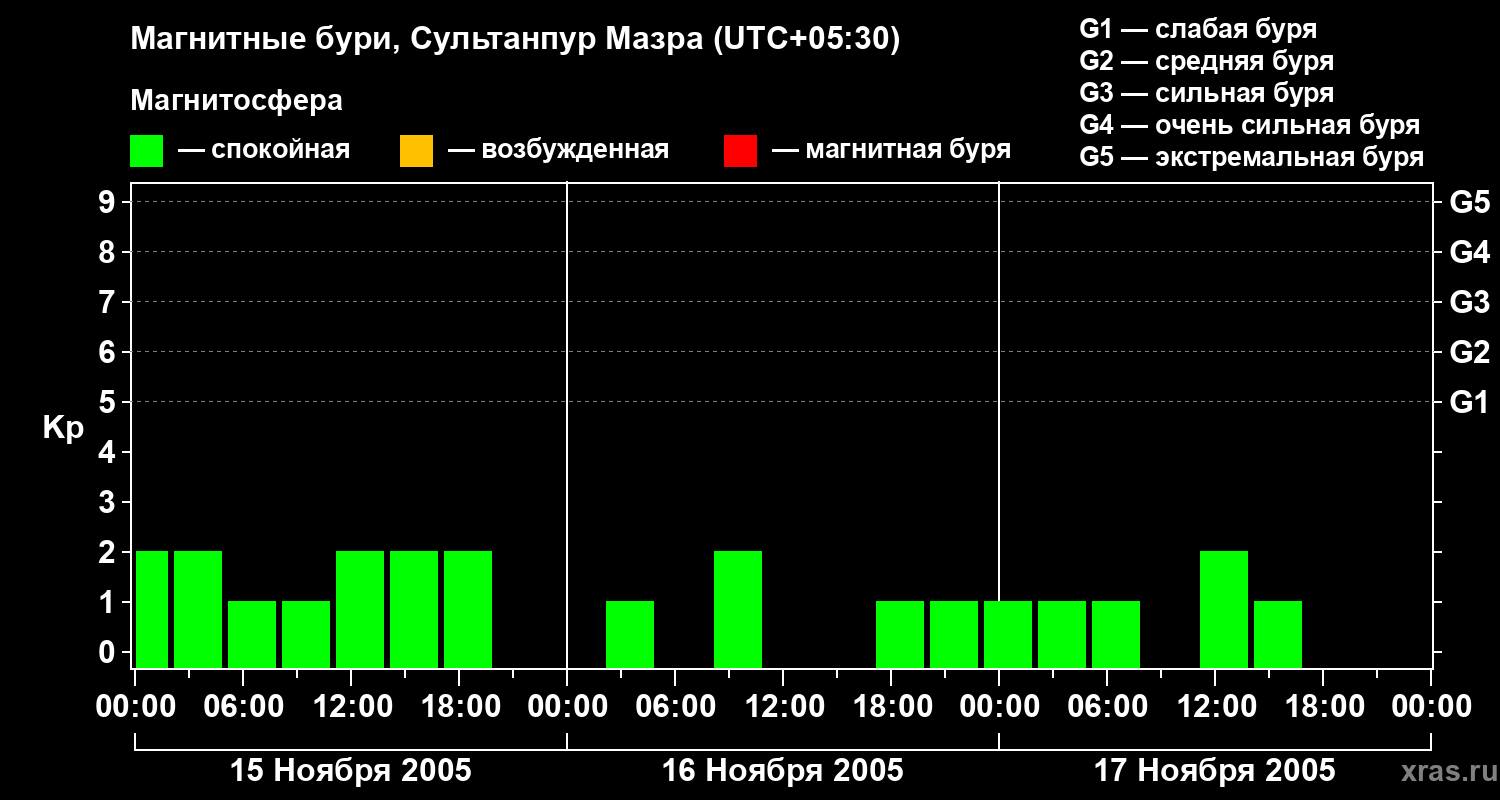Viewport: 1500px width, 800px height.
Task: Click the last green bar on 17 November
Action: click(x=1278, y=634)
